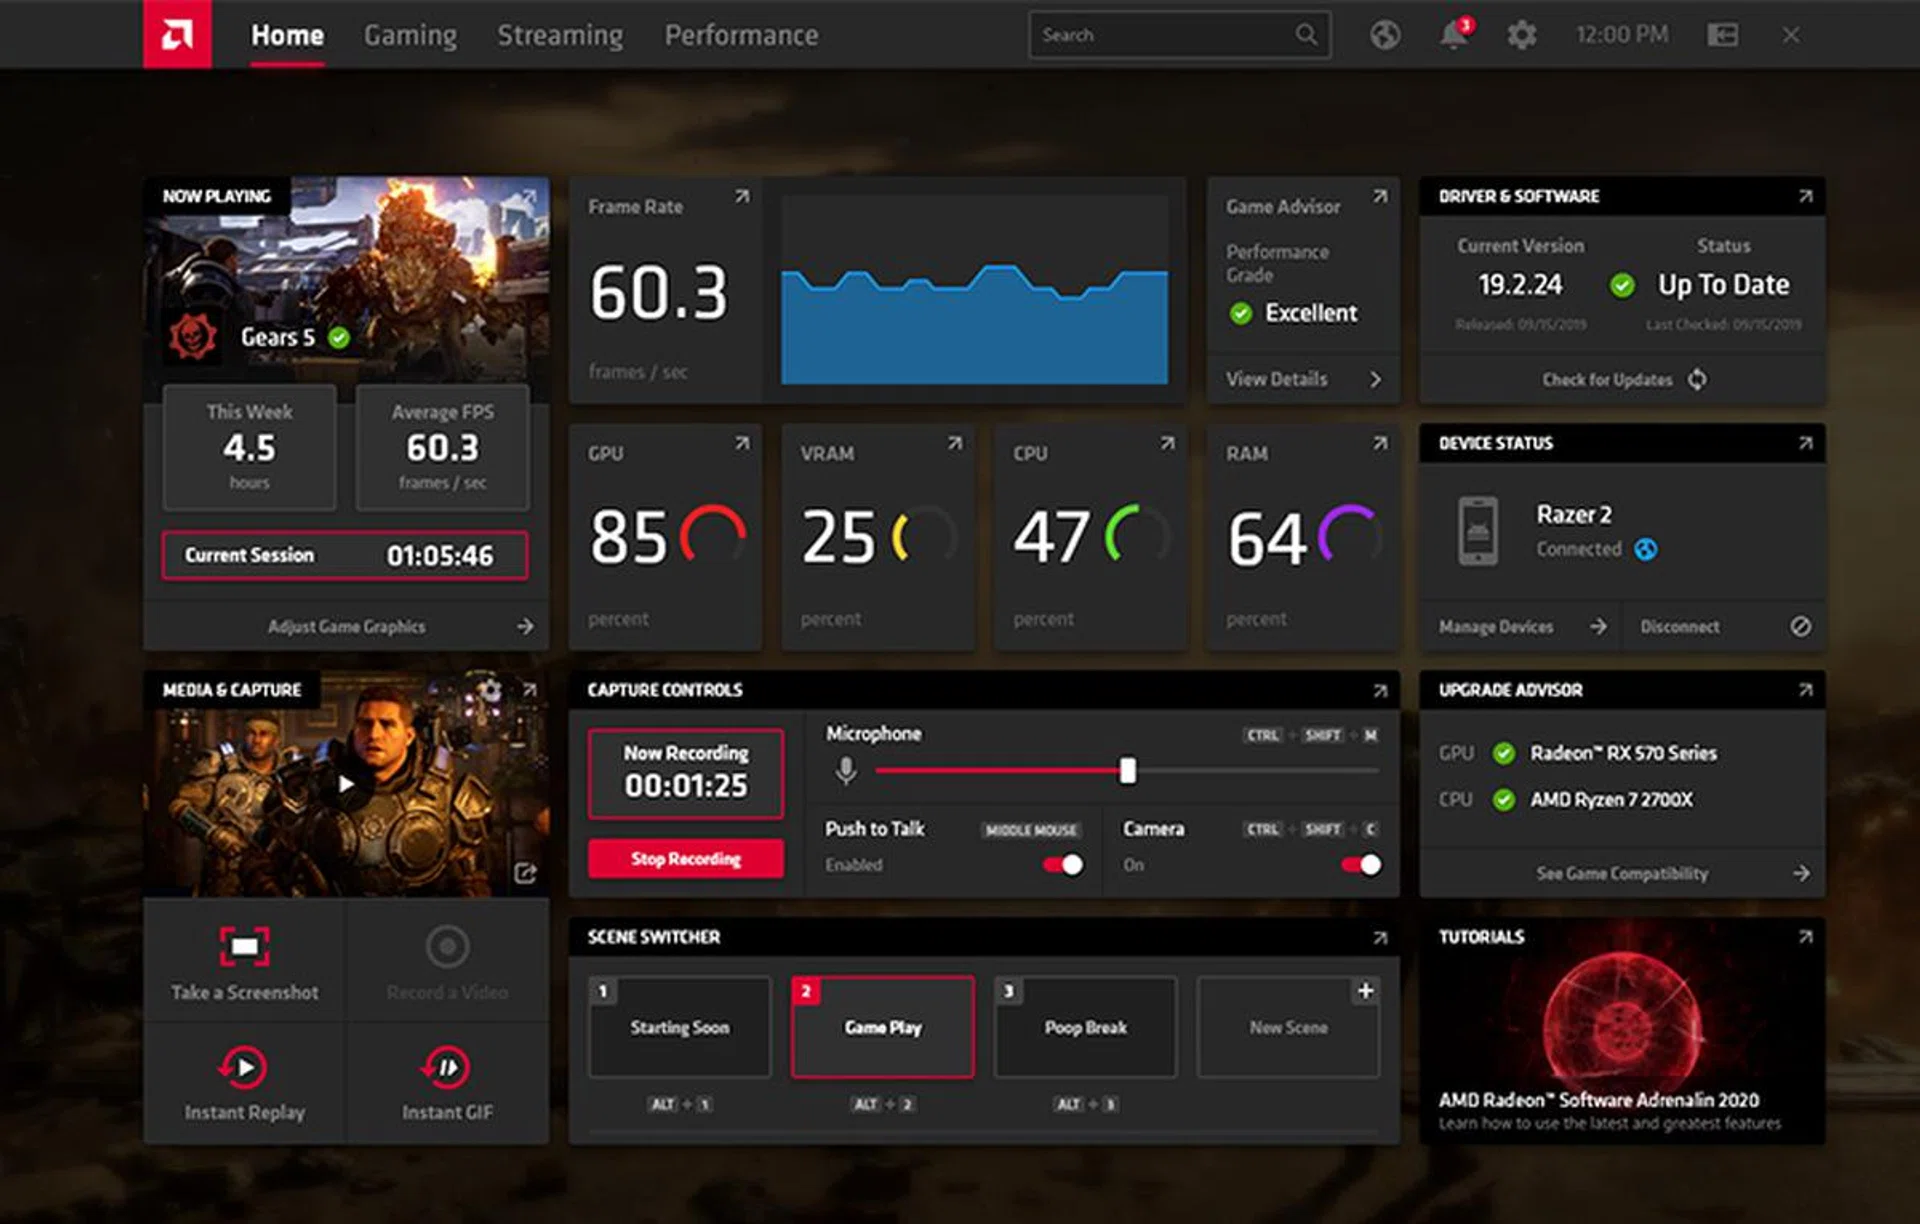1920x1224 pixels.
Task: Open the Performance tab
Action: (741, 35)
